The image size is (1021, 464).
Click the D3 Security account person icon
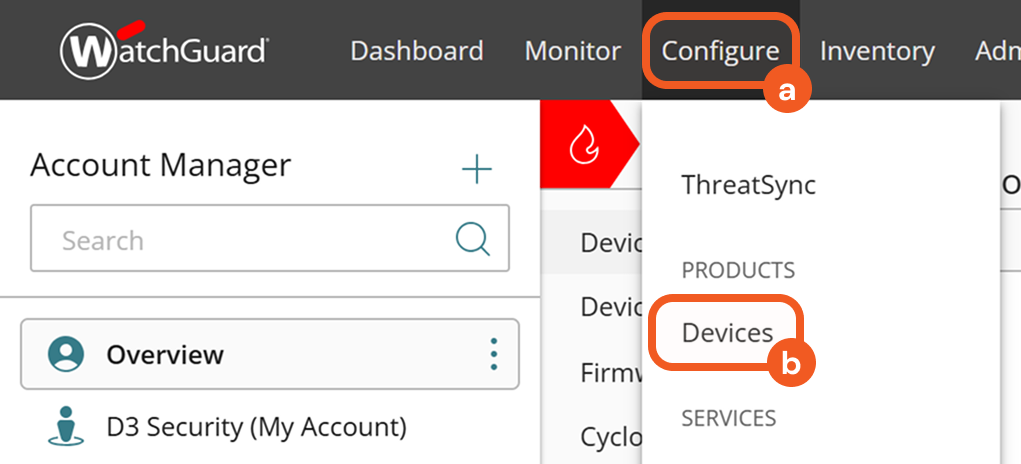(x=66, y=427)
